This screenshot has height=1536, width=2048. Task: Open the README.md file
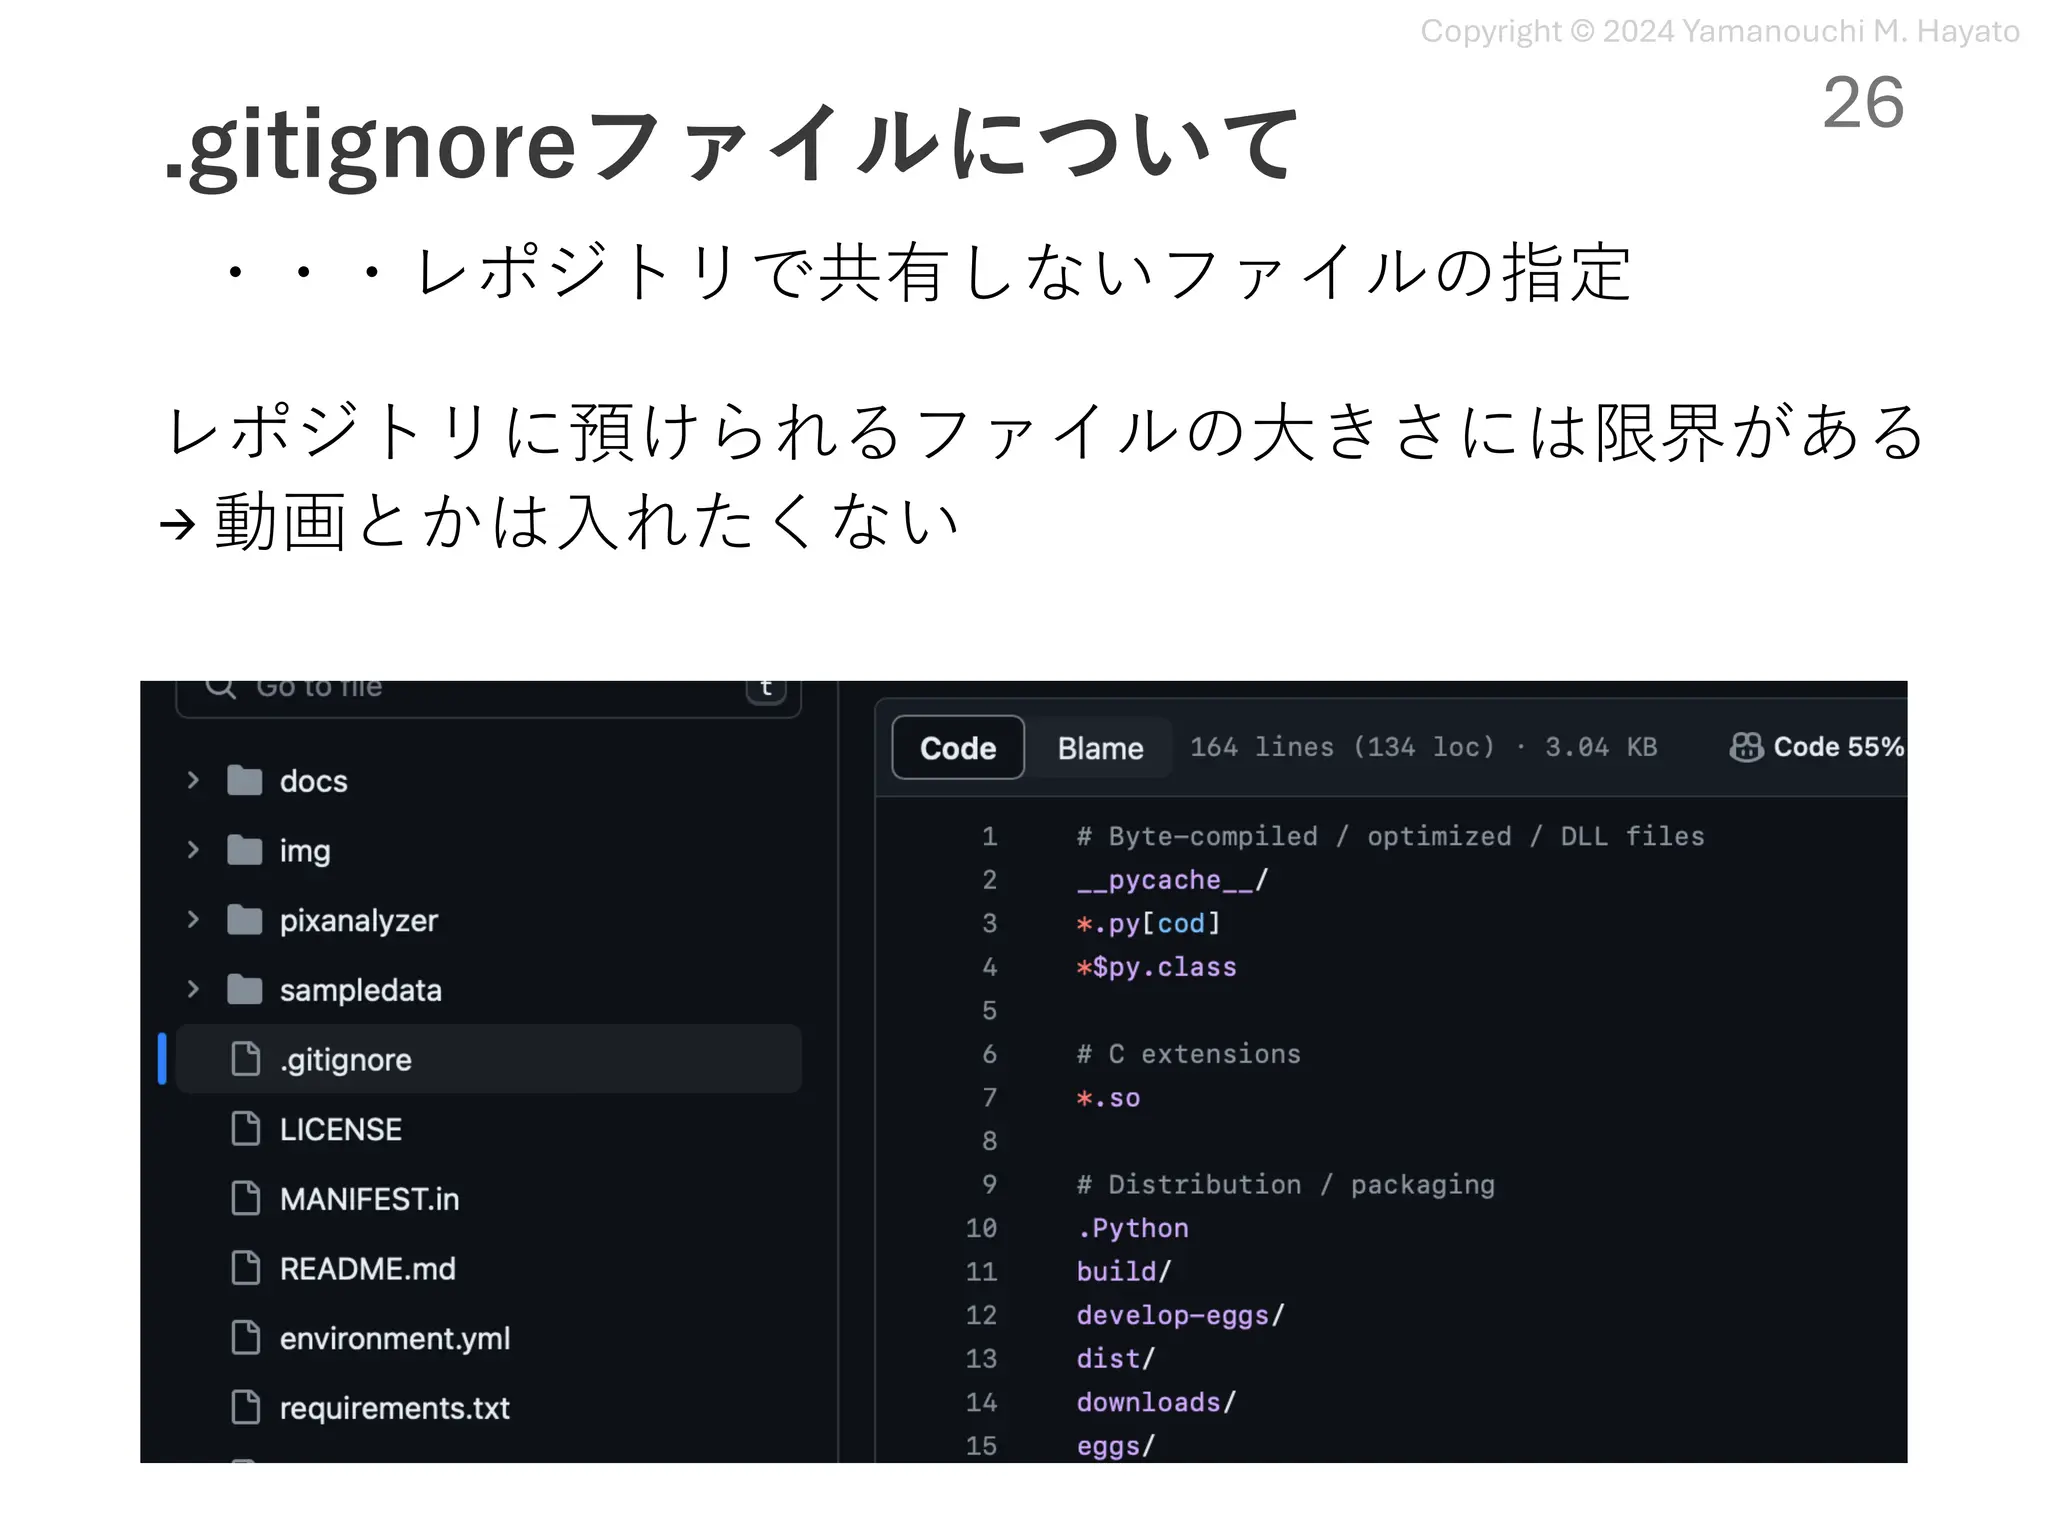(x=368, y=1269)
